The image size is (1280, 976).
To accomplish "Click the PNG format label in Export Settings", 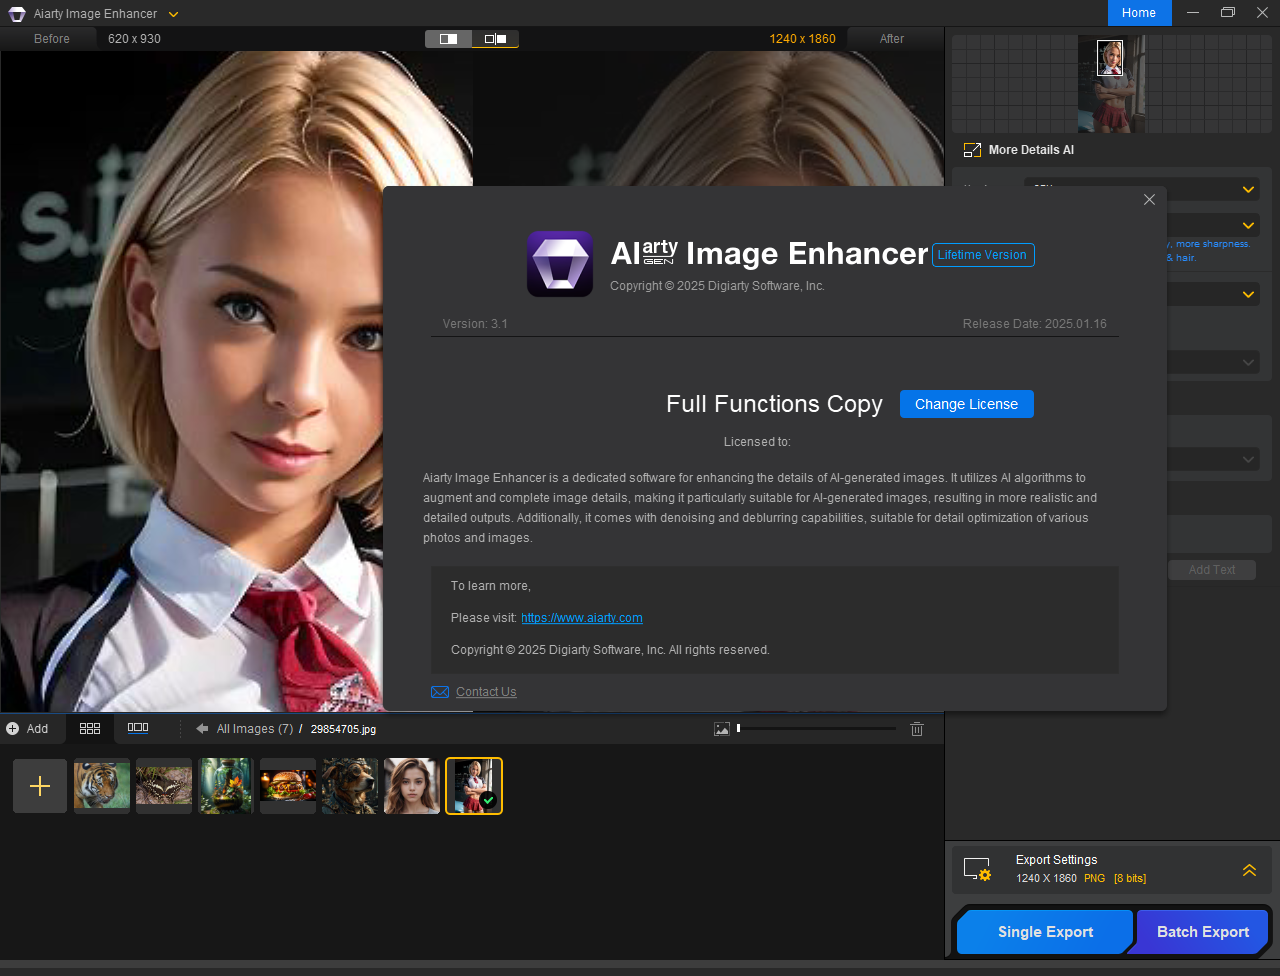I will (1094, 878).
